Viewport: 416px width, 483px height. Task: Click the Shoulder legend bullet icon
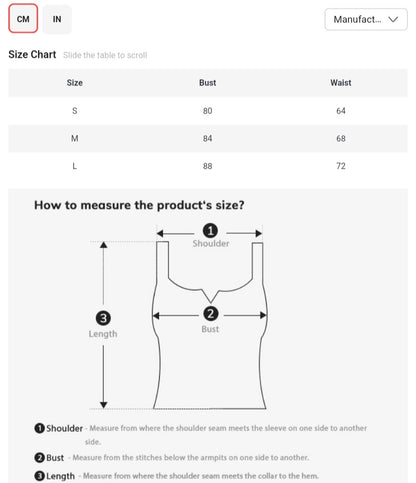(39, 428)
